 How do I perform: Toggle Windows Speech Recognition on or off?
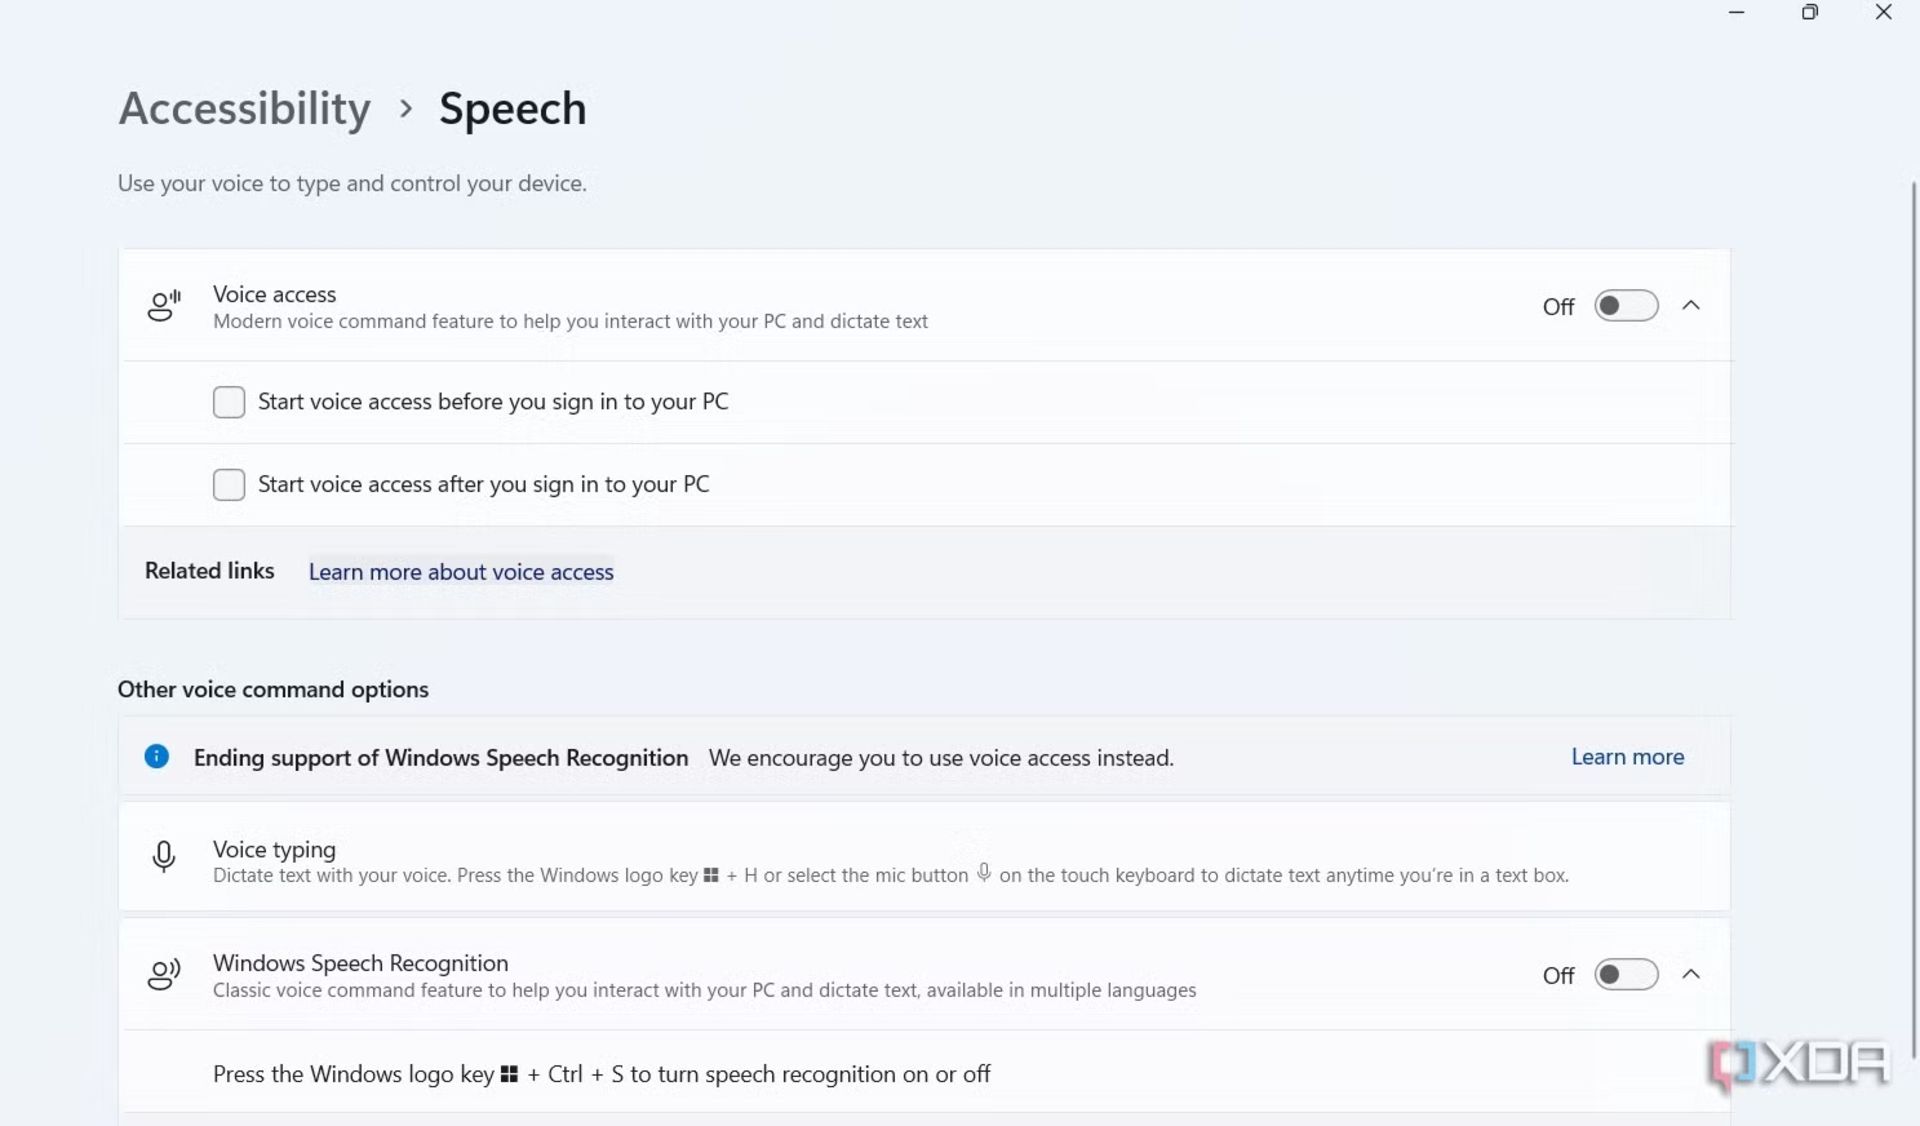coord(1625,975)
